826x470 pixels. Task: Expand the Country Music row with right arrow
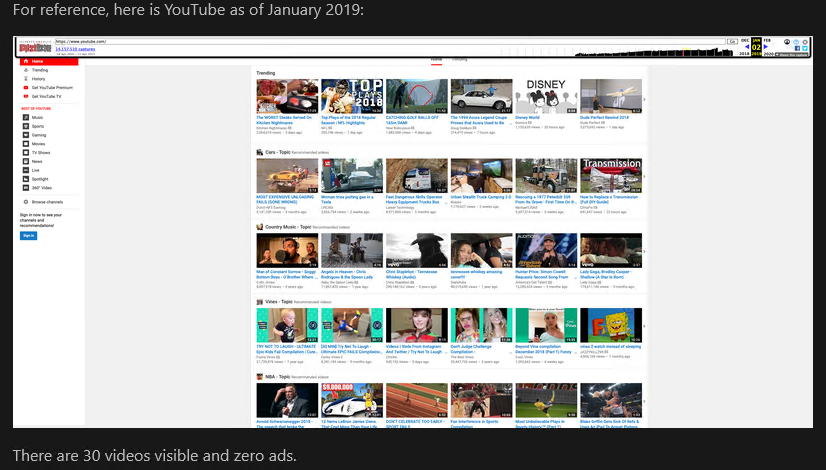(x=644, y=251)
